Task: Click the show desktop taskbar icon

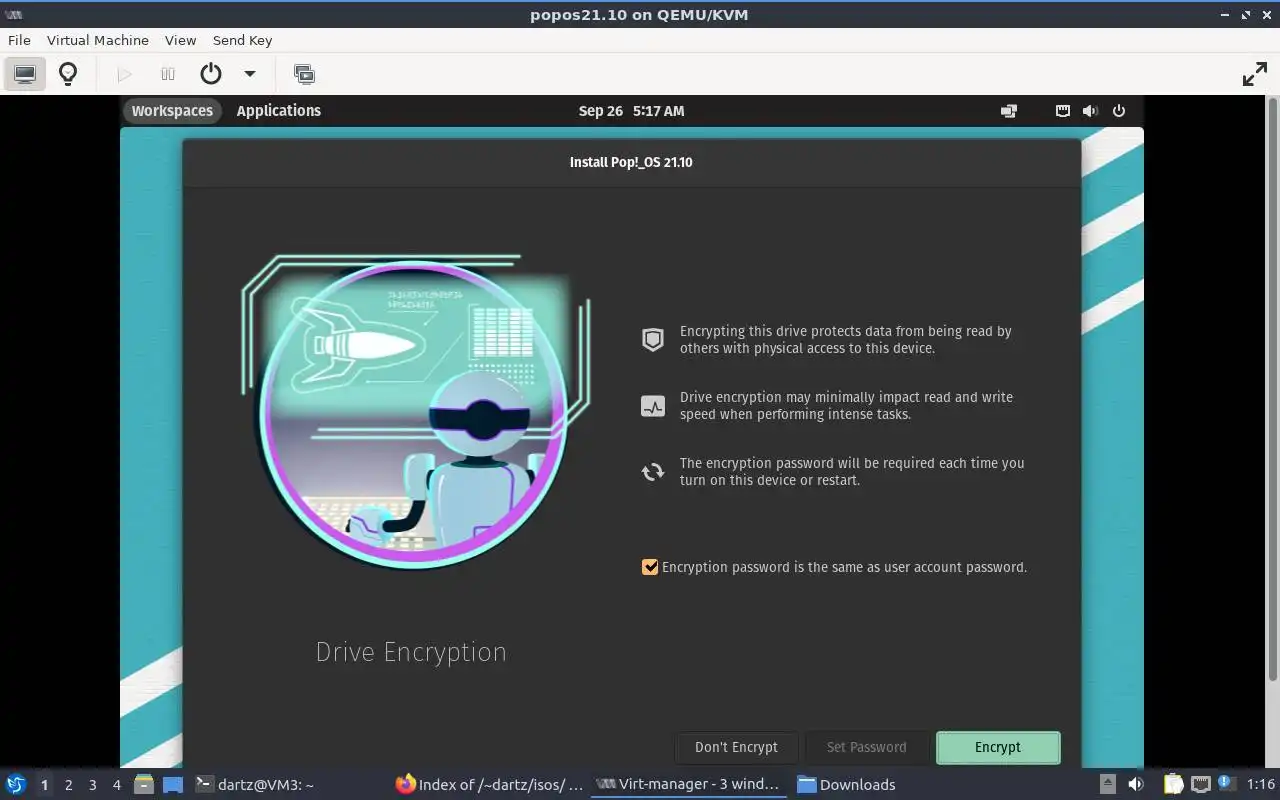Action: click(173, 784)
